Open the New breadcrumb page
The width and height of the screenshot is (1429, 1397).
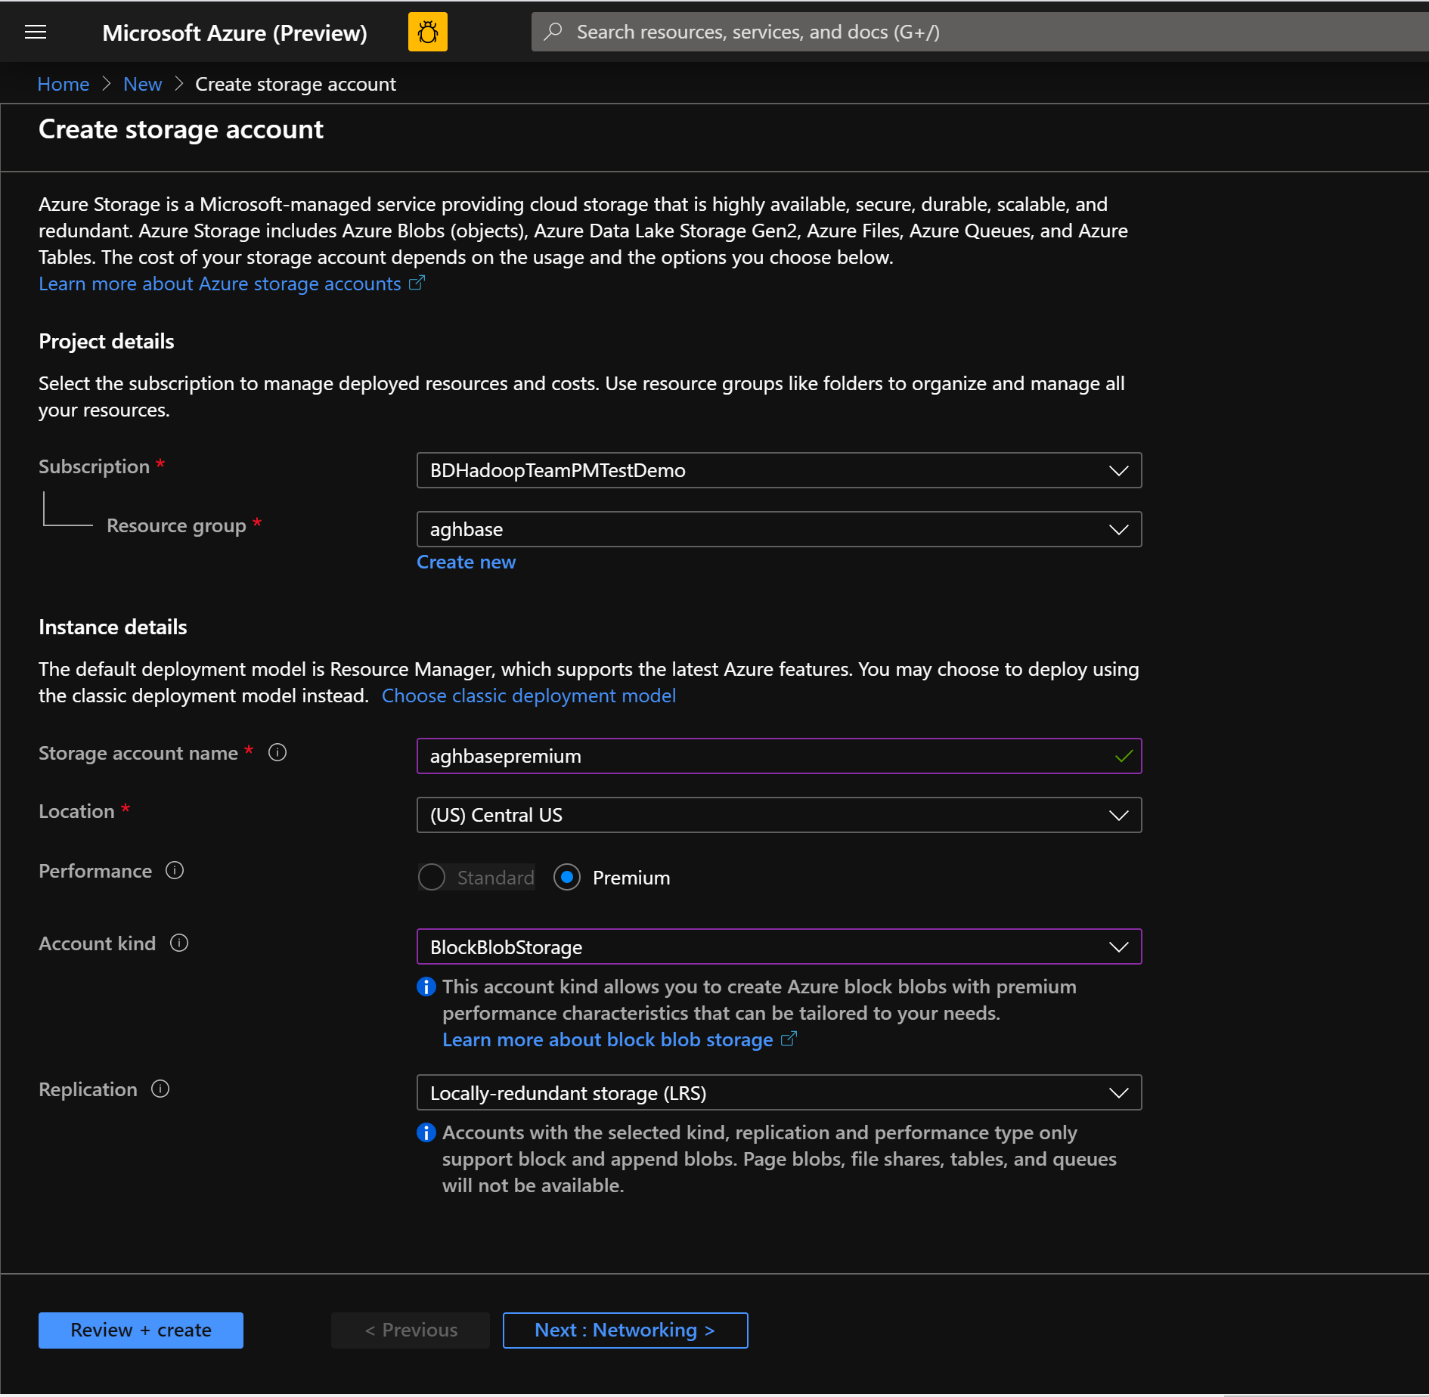coord(142,84)
